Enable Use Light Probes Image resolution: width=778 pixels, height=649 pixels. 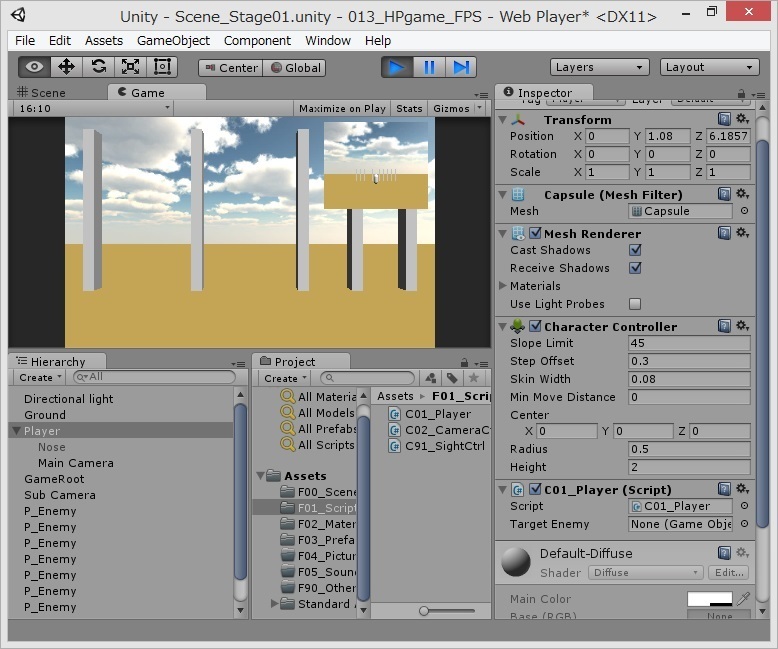pyautogui.click(x=635, y=304)
